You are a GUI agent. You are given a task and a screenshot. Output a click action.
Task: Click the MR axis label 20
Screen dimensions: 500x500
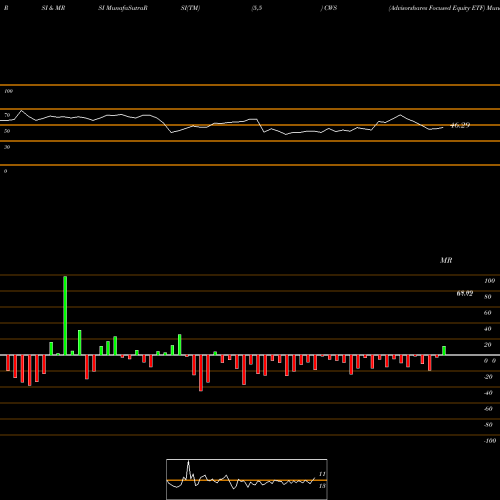tap(488, 345)
